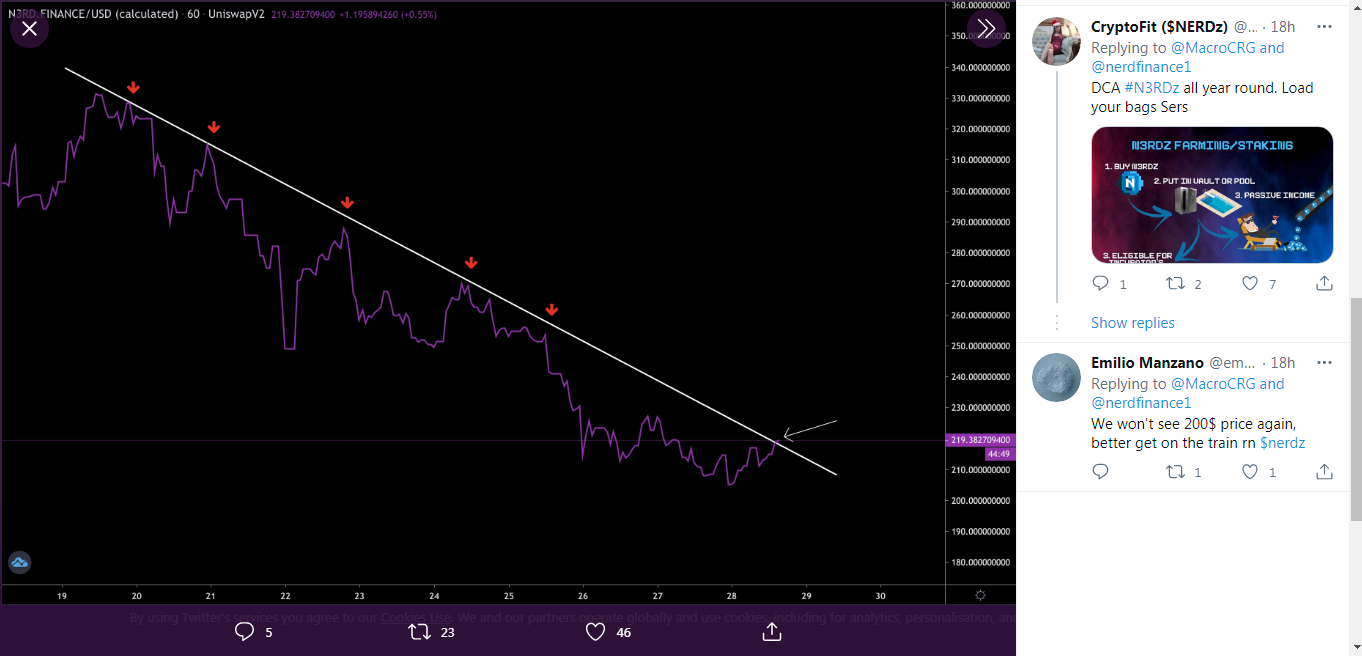Share the main tweet via the share icon
Screen dimensions: 1362x656
click(x=771, y=632)
